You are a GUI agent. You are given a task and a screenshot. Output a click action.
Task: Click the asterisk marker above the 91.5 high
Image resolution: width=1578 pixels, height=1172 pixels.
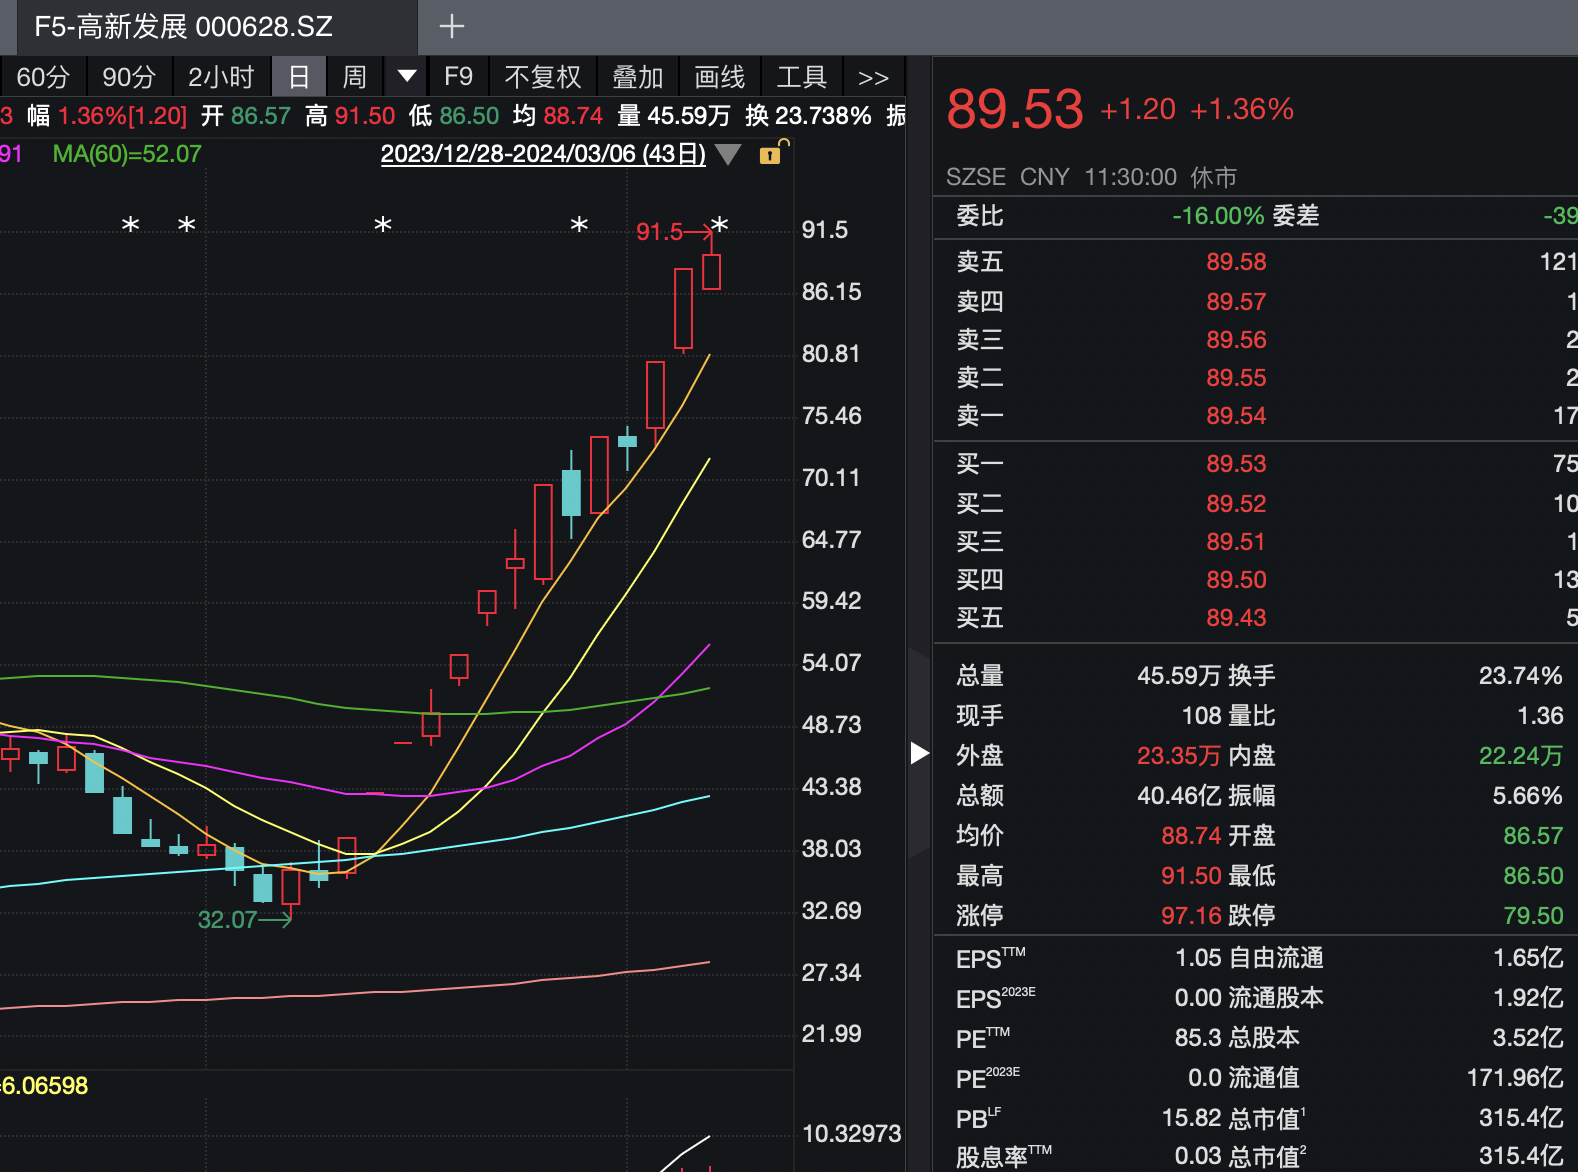719,225
